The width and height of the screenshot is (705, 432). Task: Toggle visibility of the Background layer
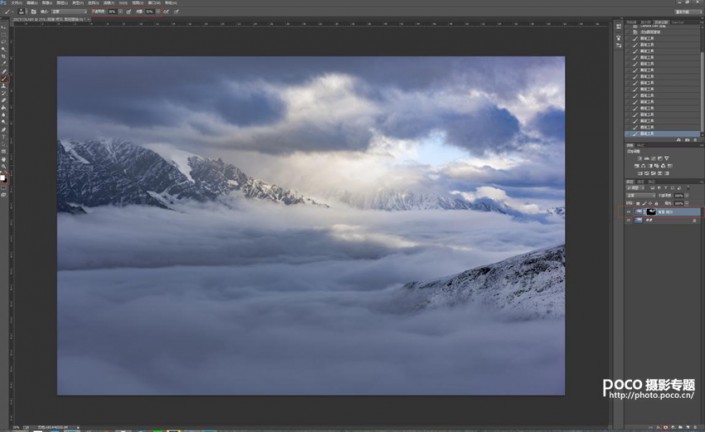[x=628, y=222]
